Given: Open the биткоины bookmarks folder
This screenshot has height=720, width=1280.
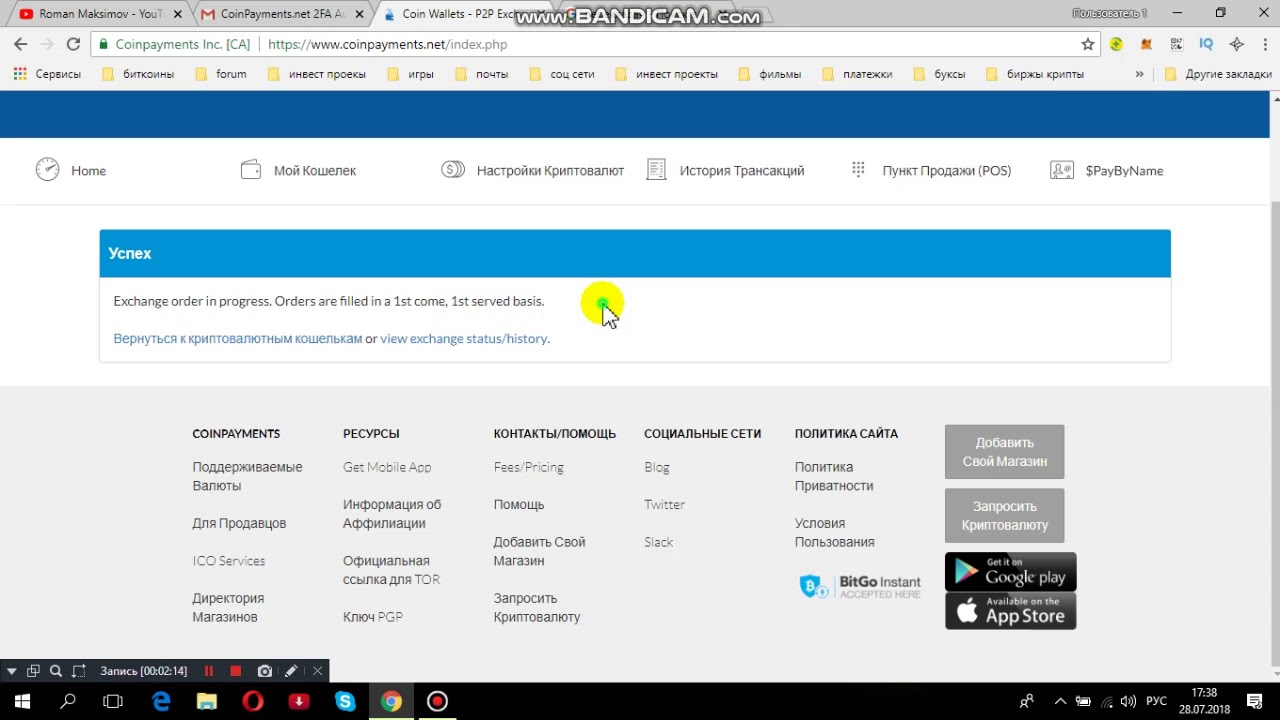Looking at the screenshot, I should click(138, 74).
